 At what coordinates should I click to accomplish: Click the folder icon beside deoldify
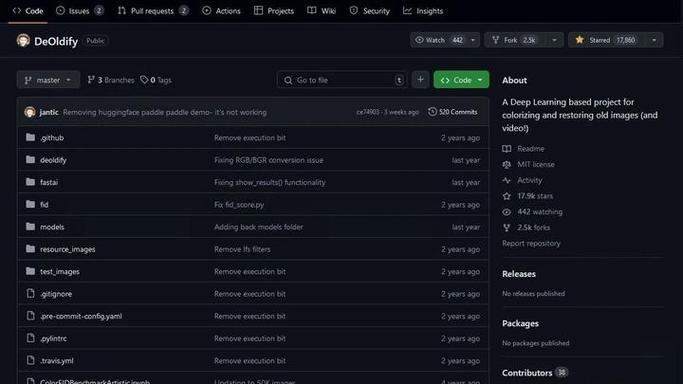coord(30,160)
